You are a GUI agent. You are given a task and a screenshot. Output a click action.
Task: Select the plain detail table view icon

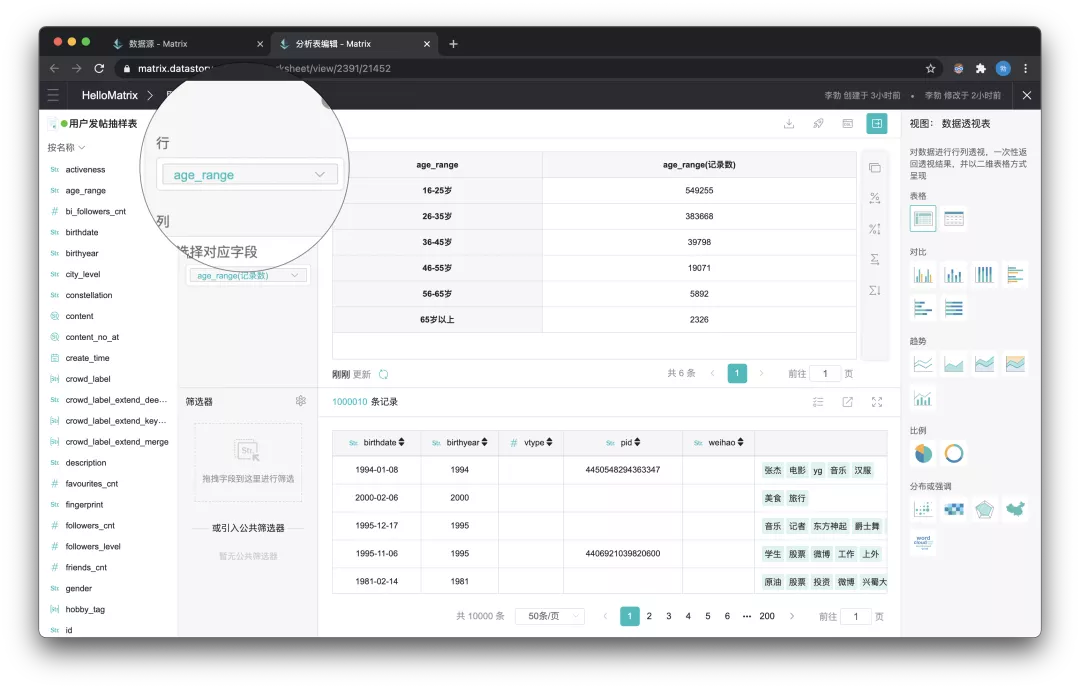click(953, 219)
